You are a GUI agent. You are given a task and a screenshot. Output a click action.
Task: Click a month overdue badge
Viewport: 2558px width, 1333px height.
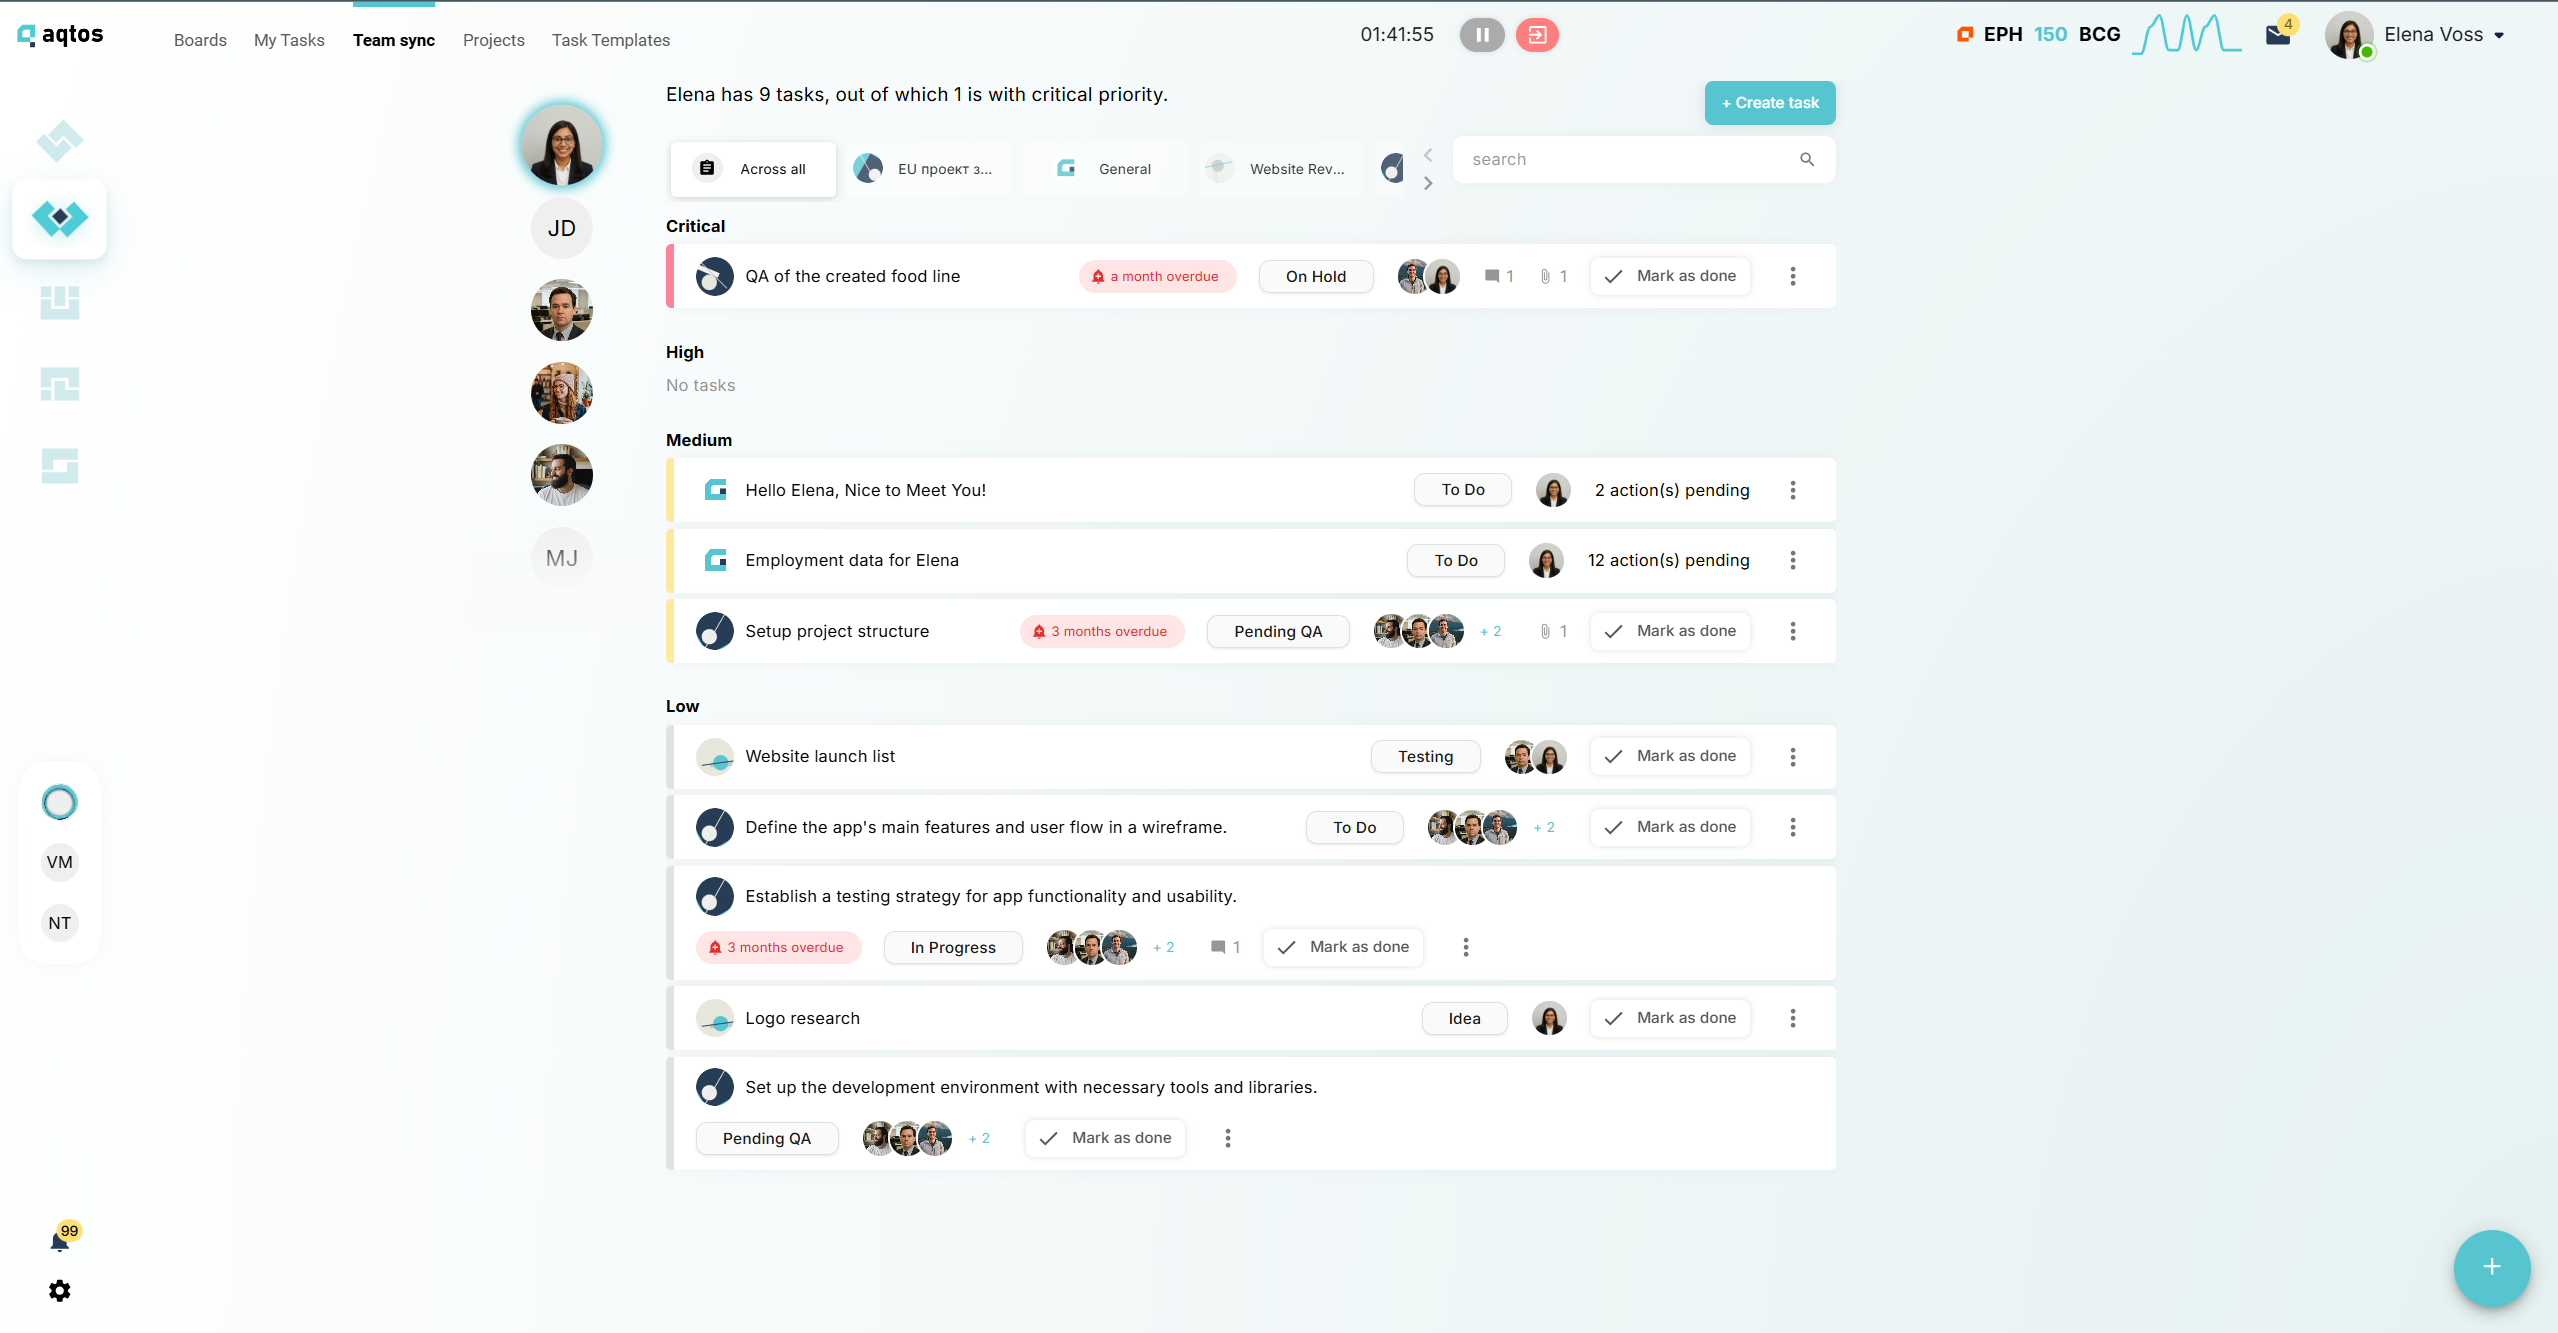click(x=1157, y=277)
